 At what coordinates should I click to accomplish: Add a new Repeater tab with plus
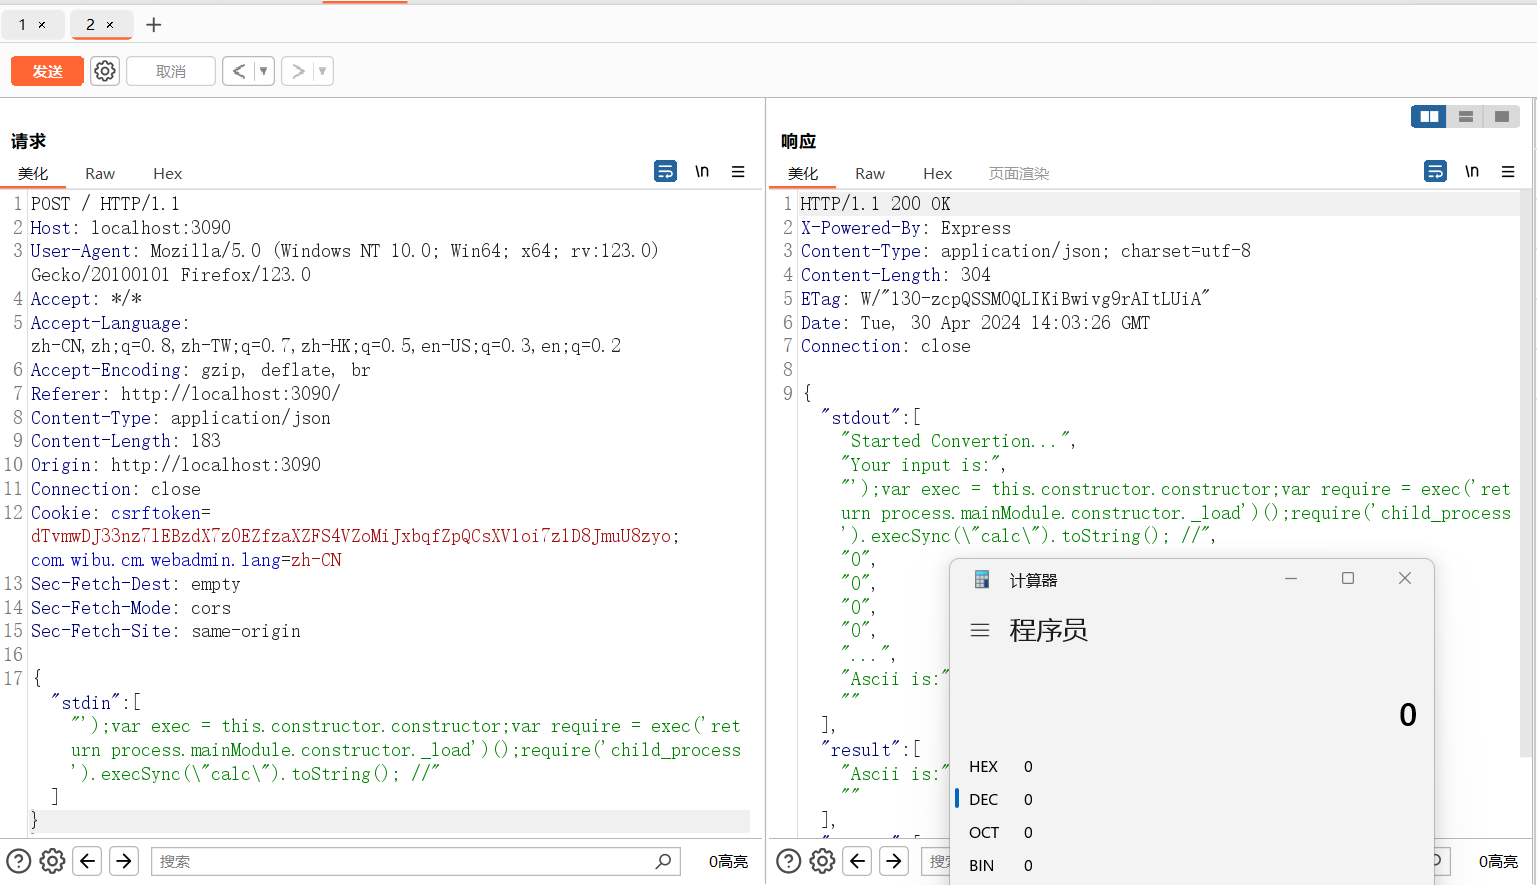pyautogui.click(x=153, y=25)
